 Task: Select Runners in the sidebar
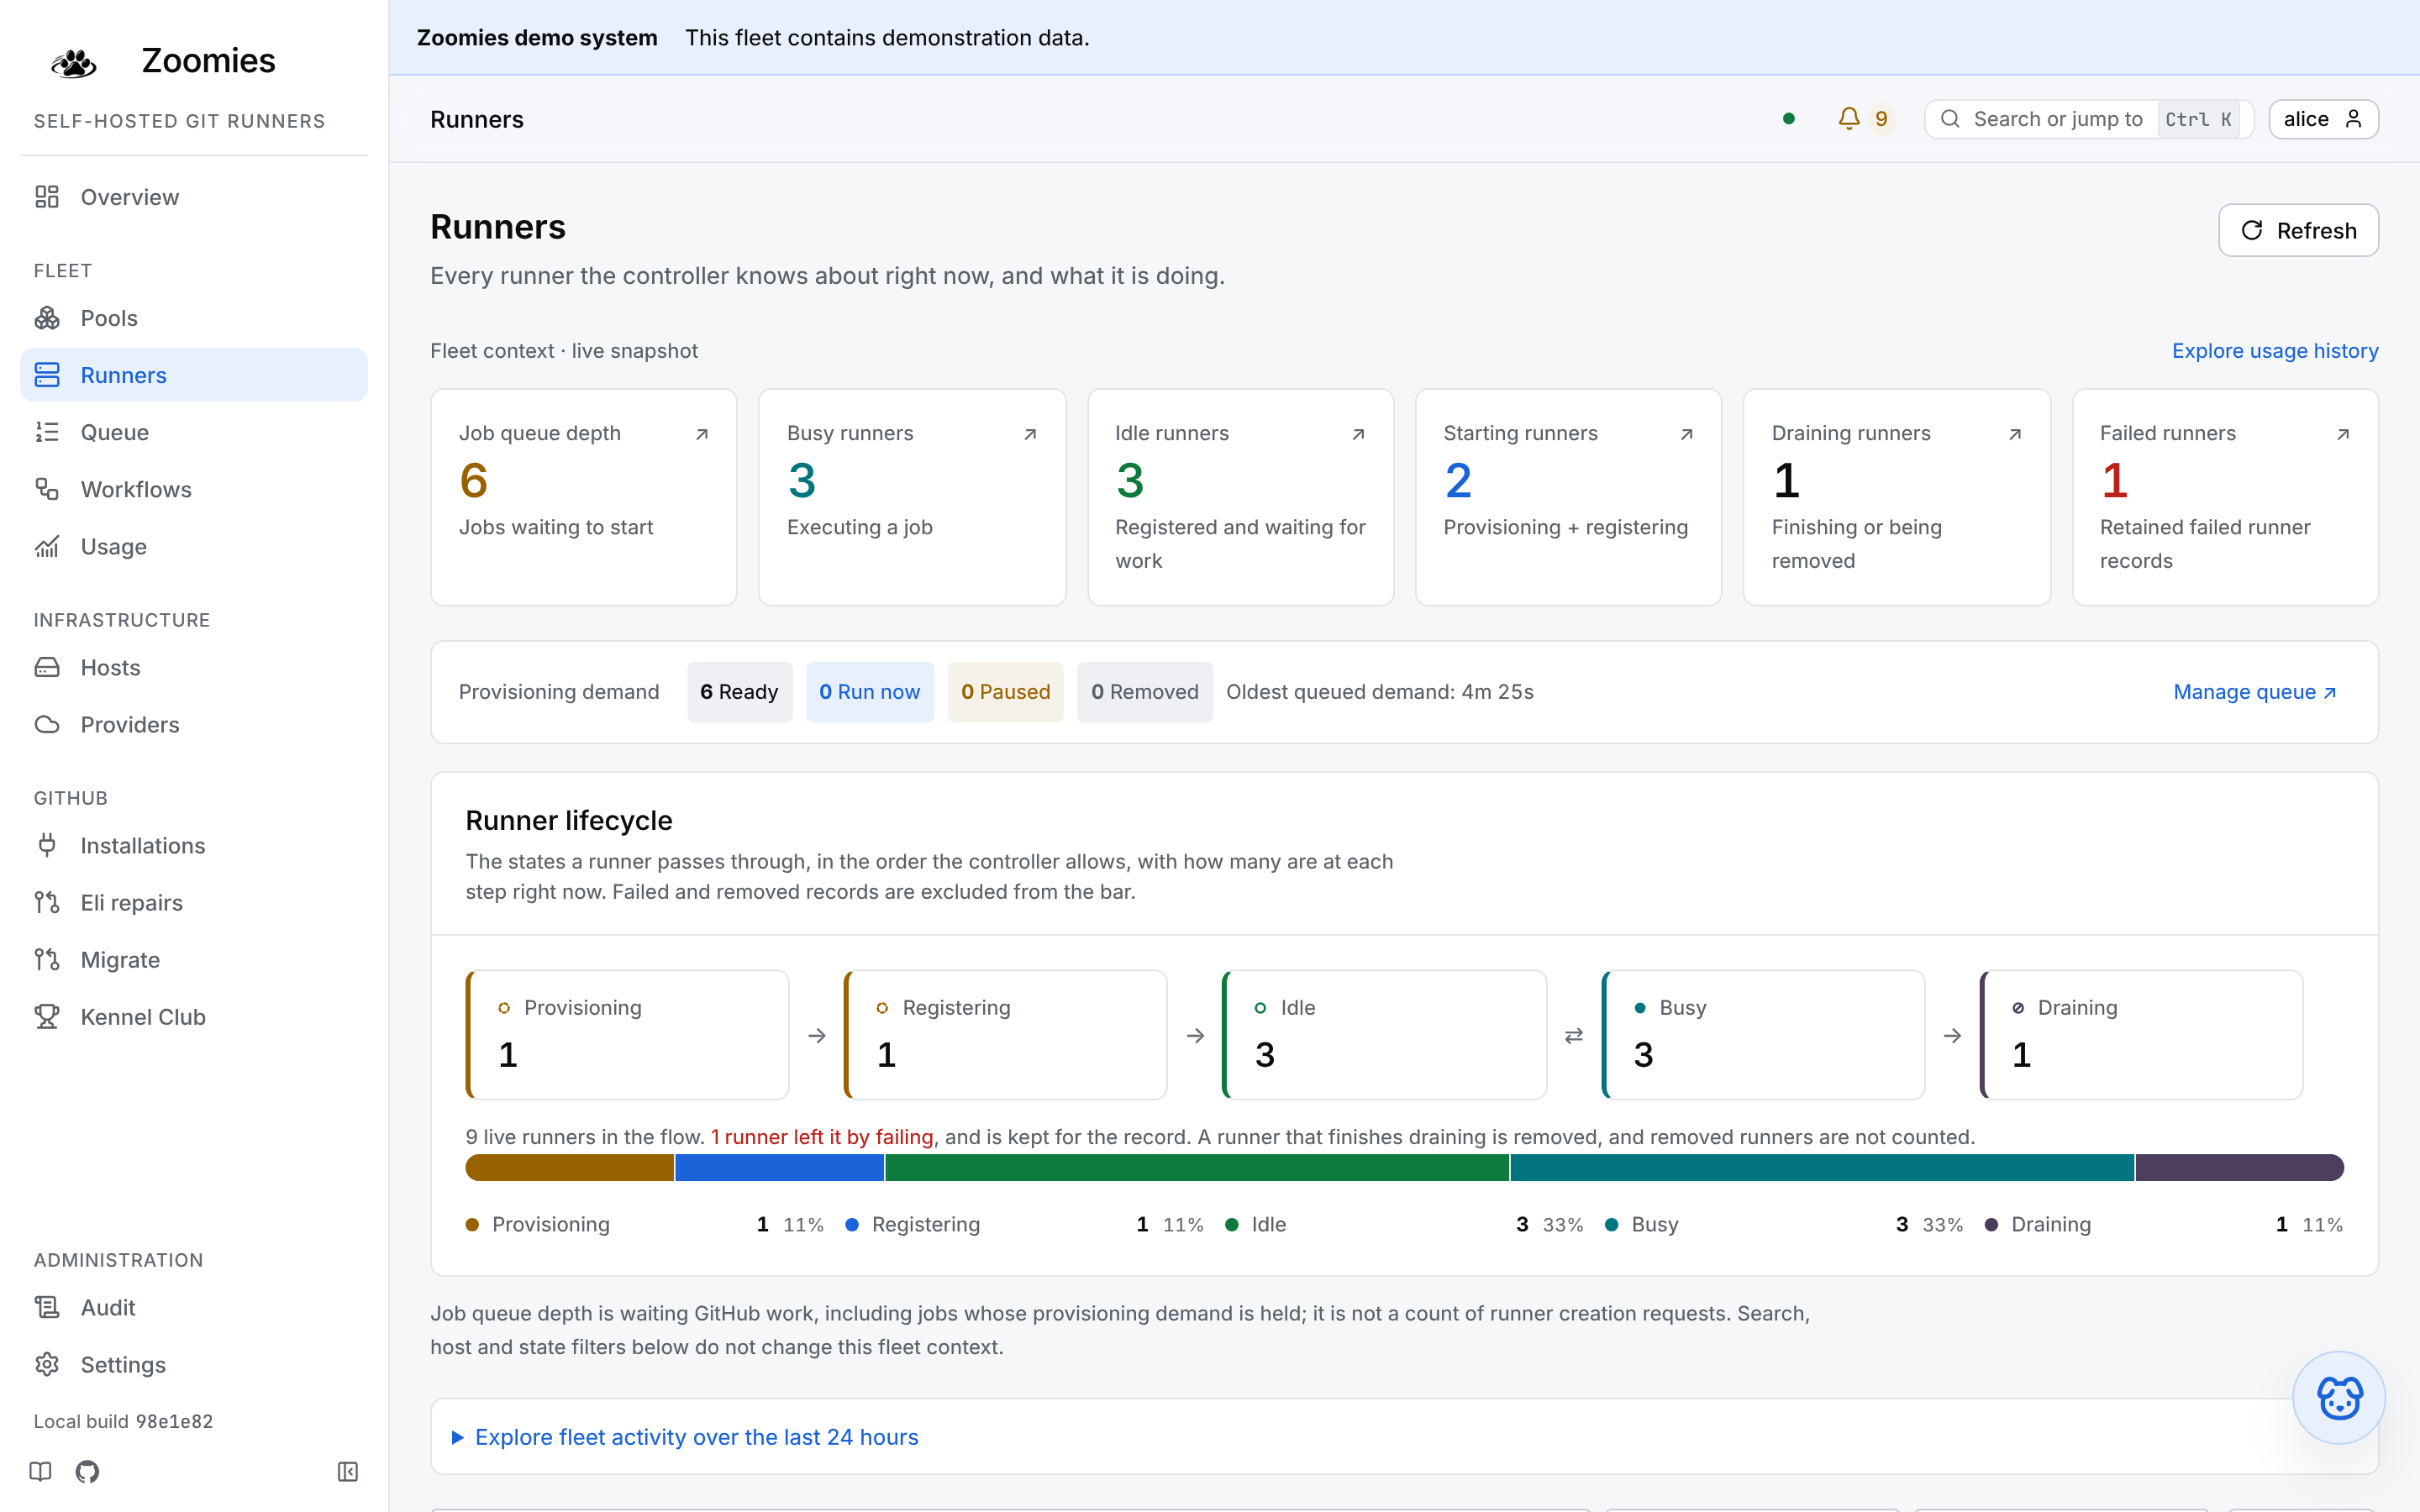coord(194,375)
